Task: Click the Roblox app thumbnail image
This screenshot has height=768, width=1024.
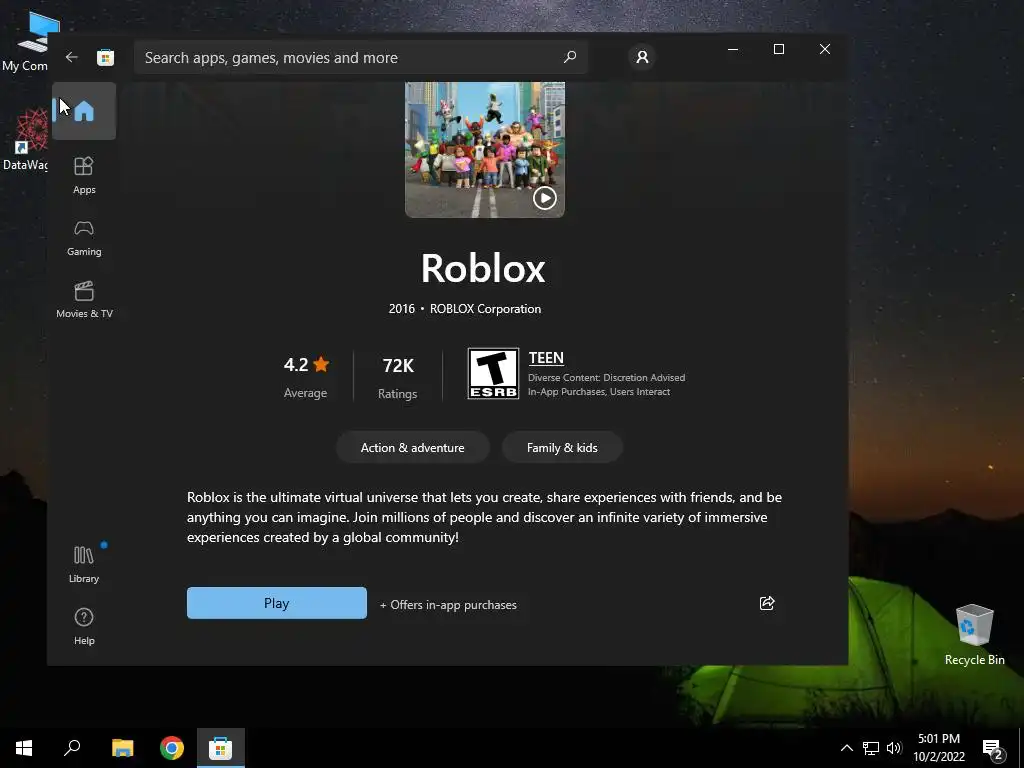Action: click(x=485, y=150)
